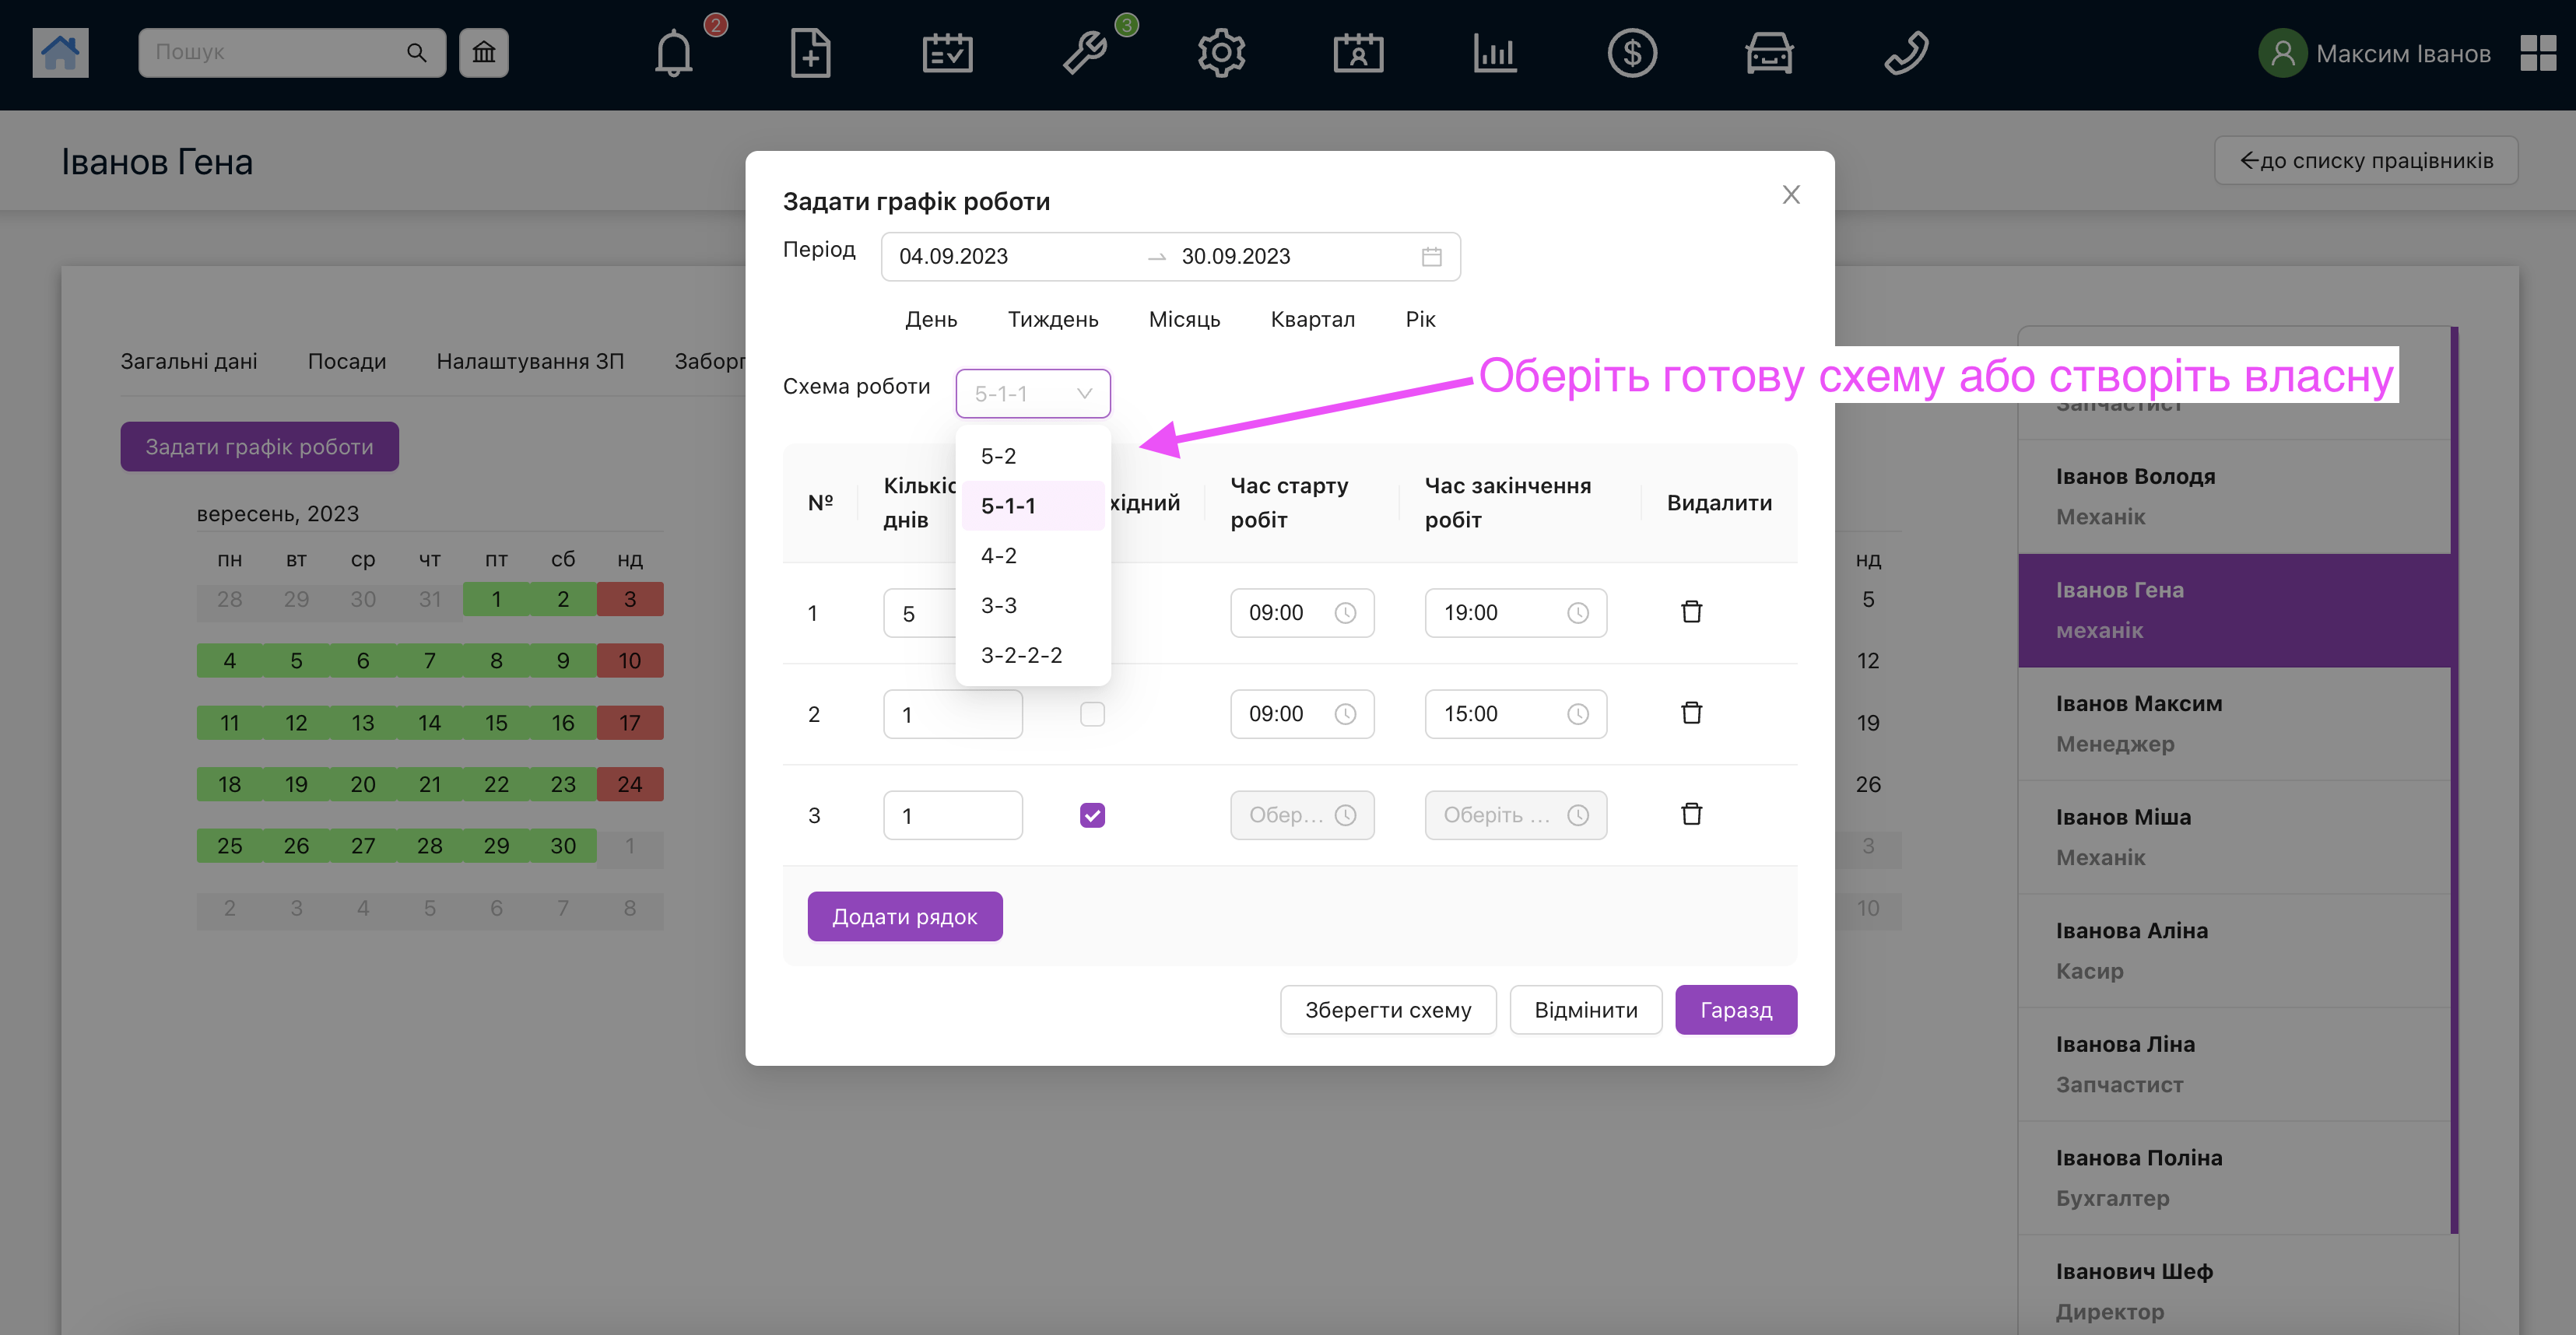Open the notifications bell icon
The image size is (2576, 1335).
[673, 53]
